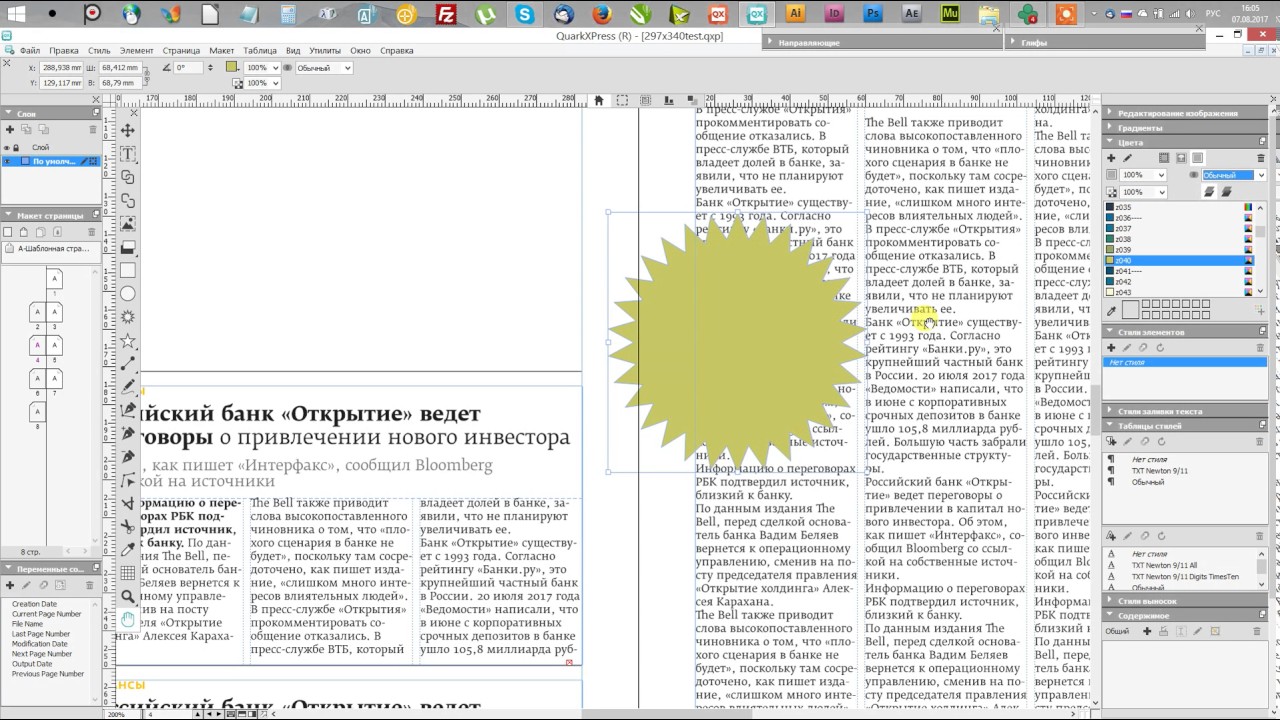The image size is (1280, 720).
Task: Open the Элемент menu
Action: [137, 50]
